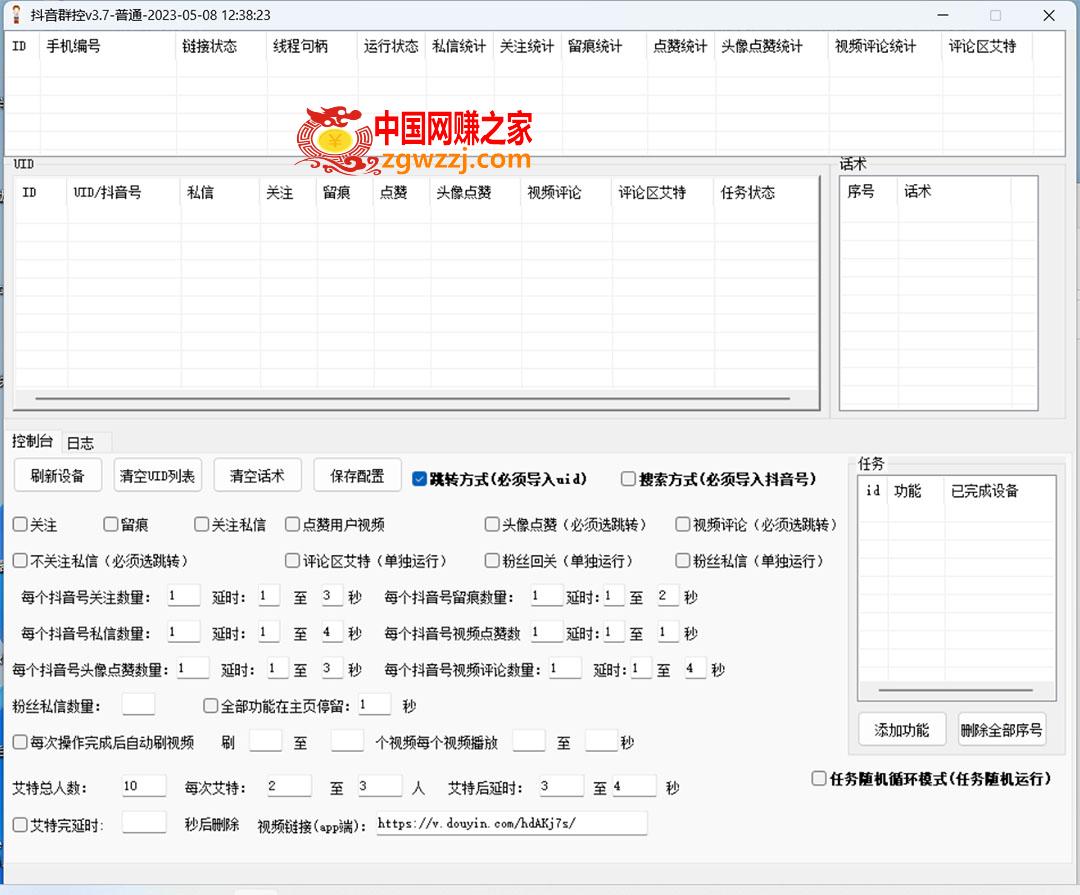
Task: Click the 评论区艾特 header in UID table
Action: [x=663, y=193]
